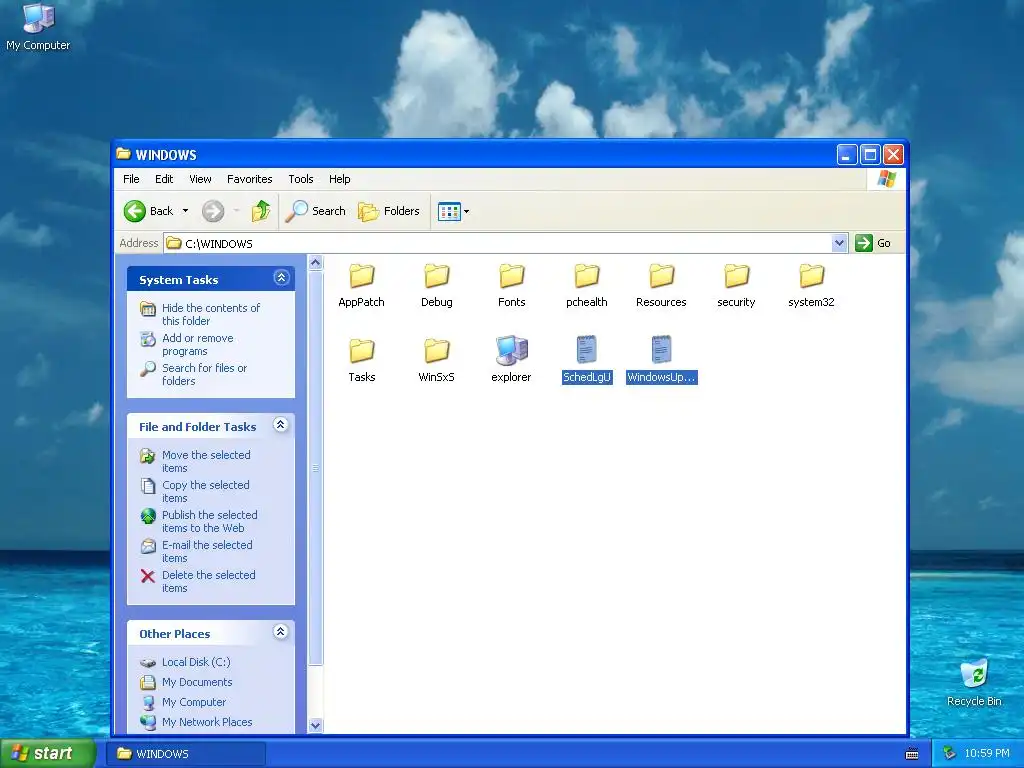Click the Views toolbar icon
This screenshot has height=768, width=1024.
[x=449, y=212]
